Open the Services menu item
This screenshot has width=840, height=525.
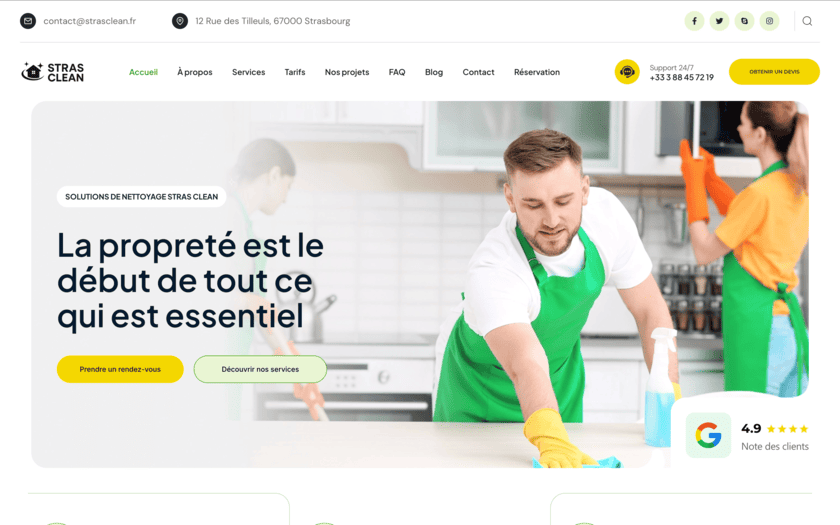pos(249,72)
